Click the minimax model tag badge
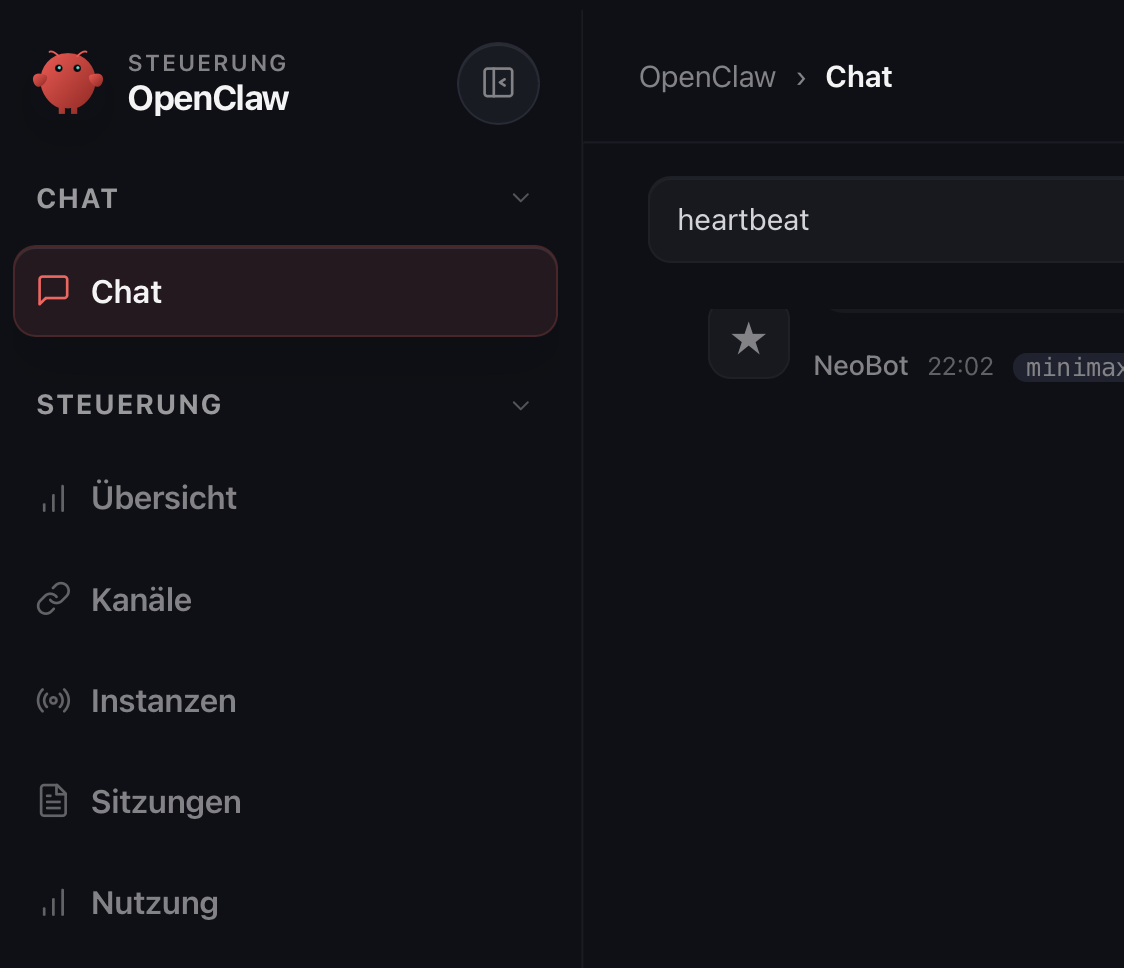 point(1070,367)
